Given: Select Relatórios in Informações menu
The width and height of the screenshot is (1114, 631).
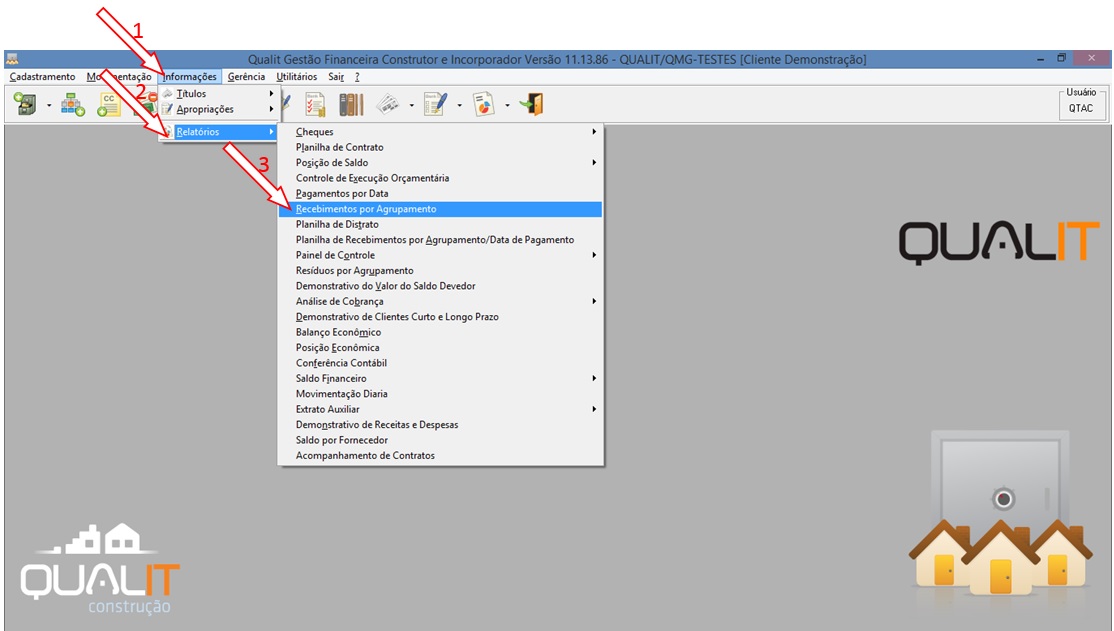Looking at the screenshot, I should 218,132.
